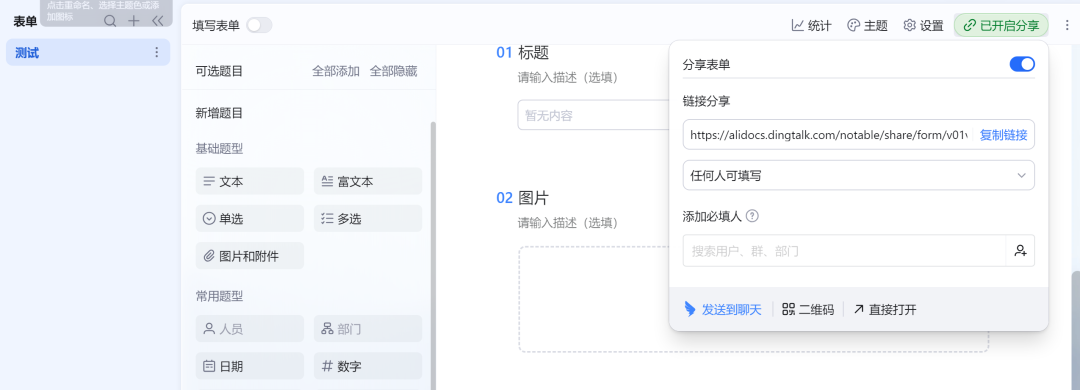This screenshot has width=1080, height=390.
Task: Add a 图片和附件 question
Action: click(249, 256)
